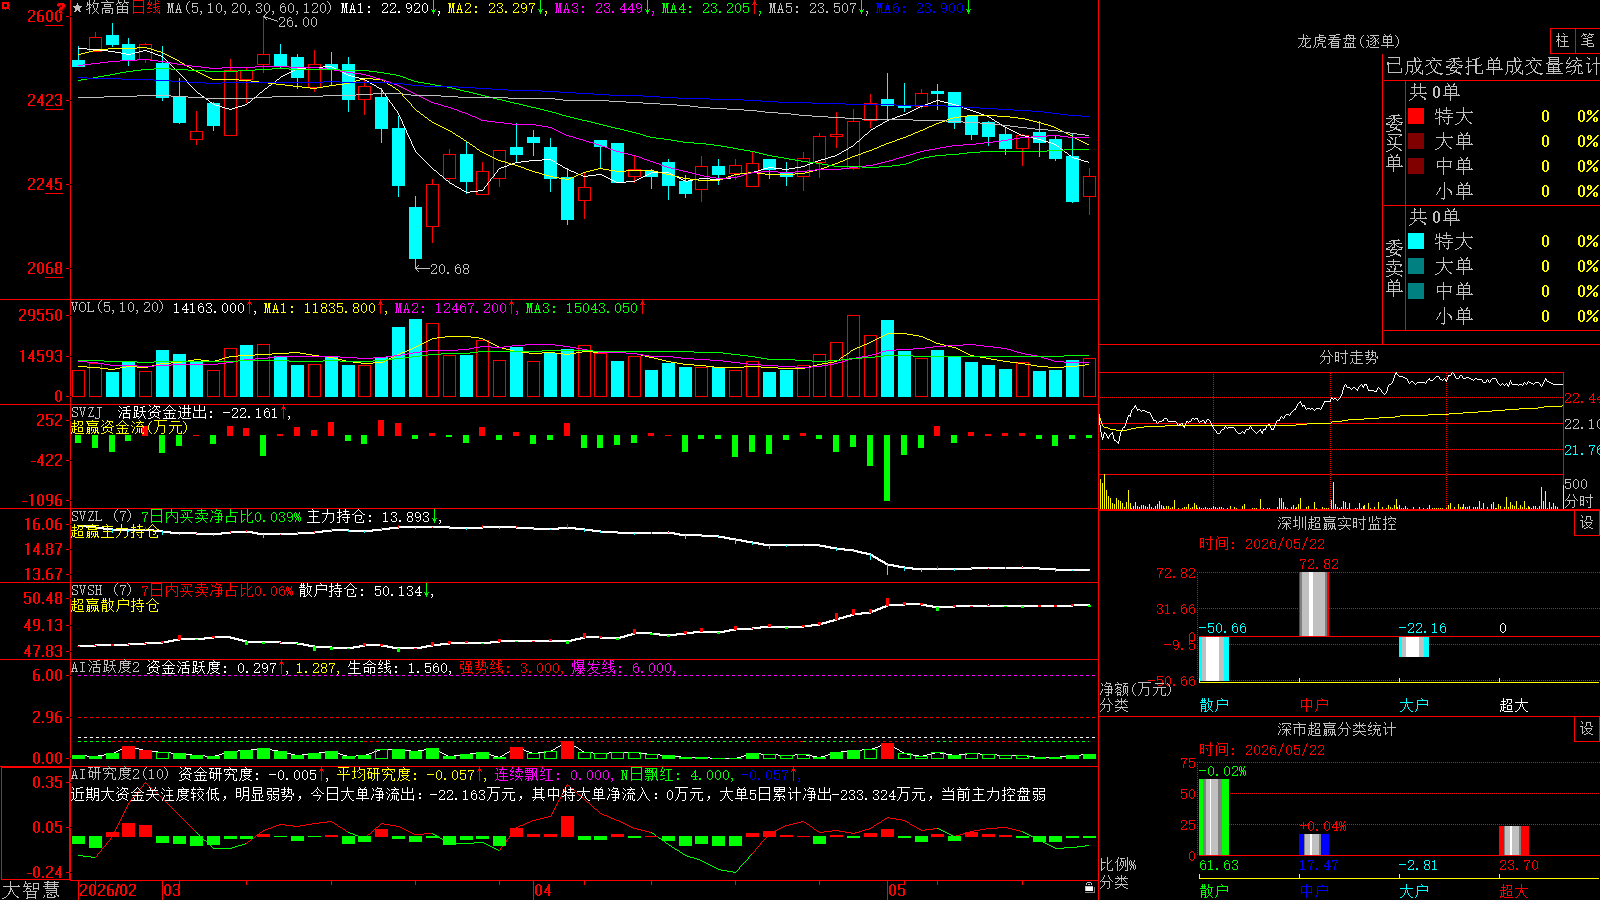Screen dimensions: 1600x900
Task: Click the 大户 -22.16 bar in realtime monitor
Action: point(1414,647)
